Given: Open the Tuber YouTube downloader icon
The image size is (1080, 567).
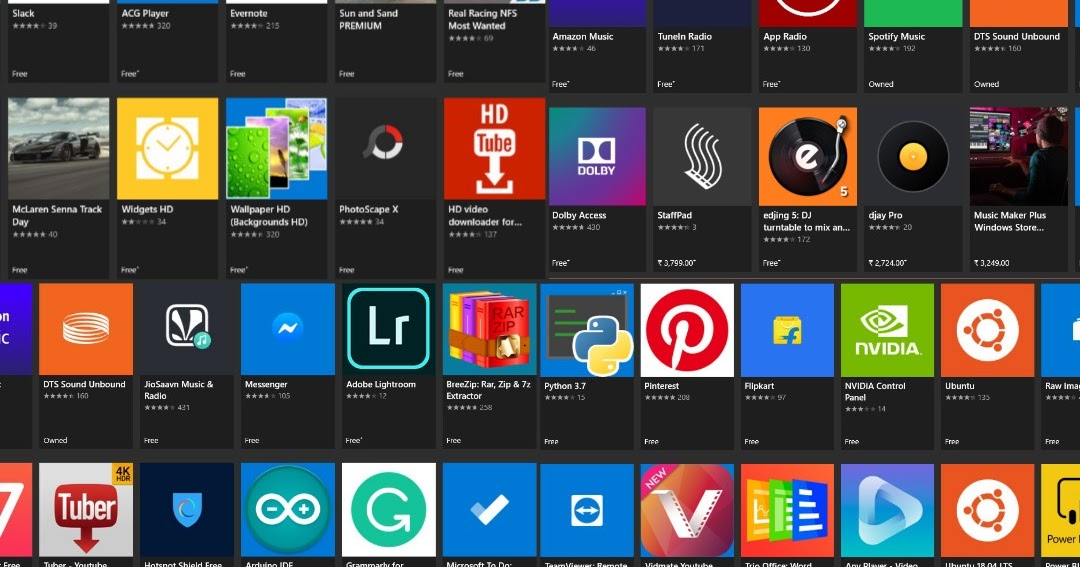Looking at the screenshot, I should click(86, 510).
